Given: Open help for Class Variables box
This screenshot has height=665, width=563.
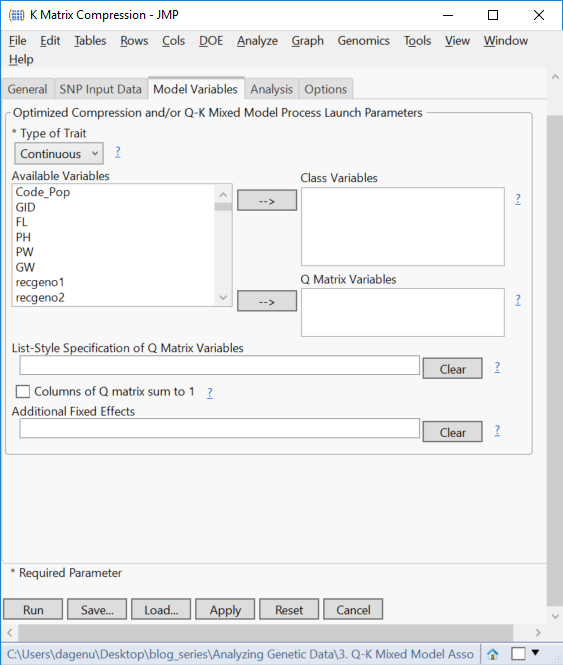Looking at the screenshot, I should [x=518, y=199].
